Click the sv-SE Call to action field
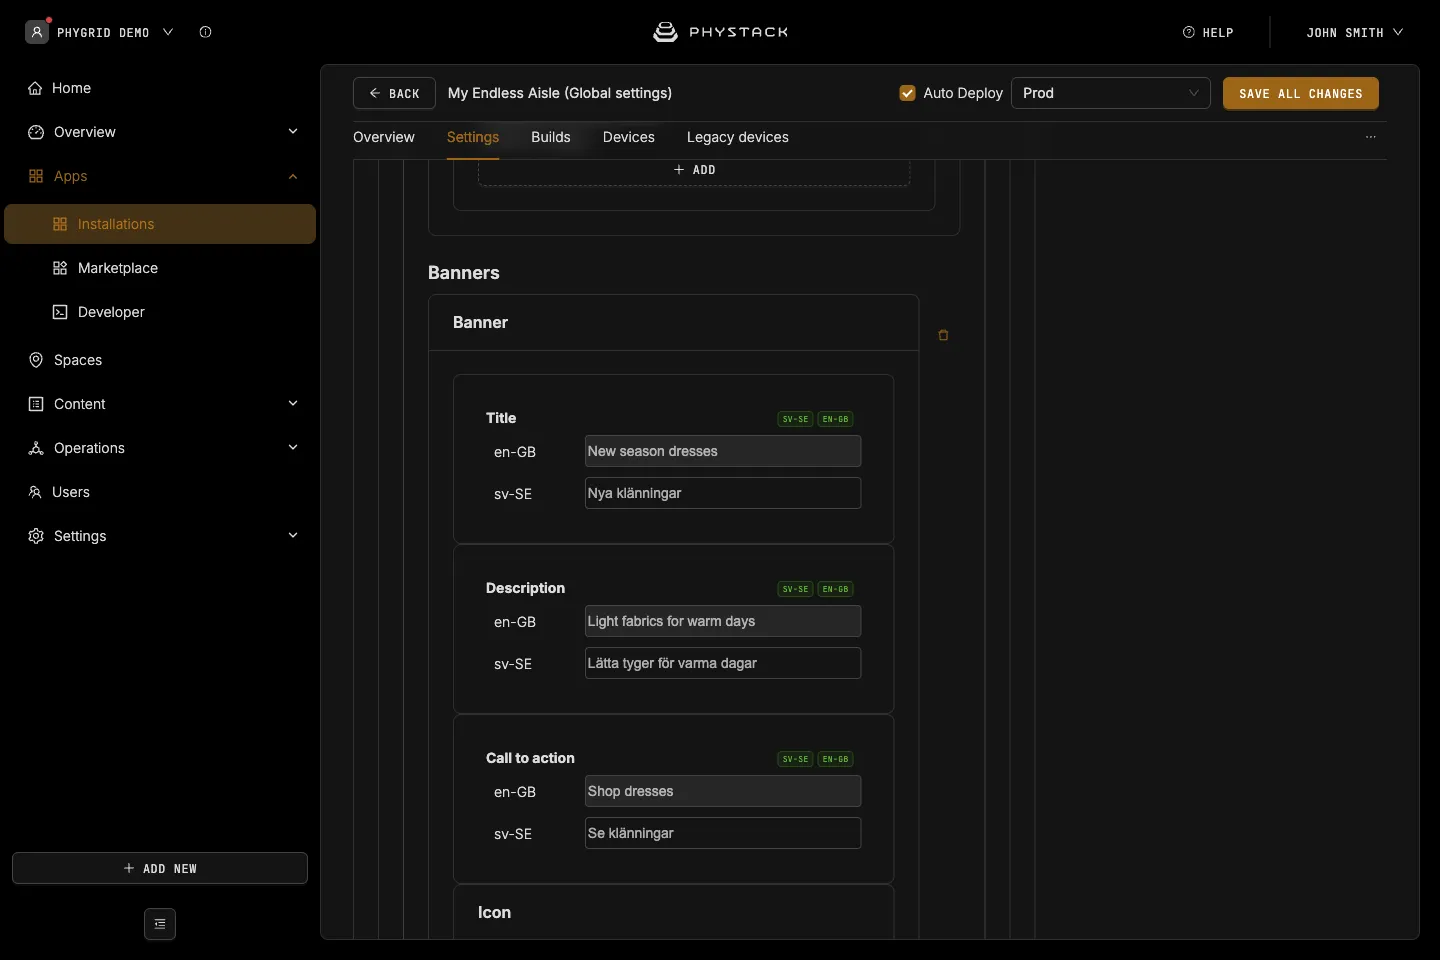Image resolution: width=1440 pixels, height=960 pixels. 723,833
